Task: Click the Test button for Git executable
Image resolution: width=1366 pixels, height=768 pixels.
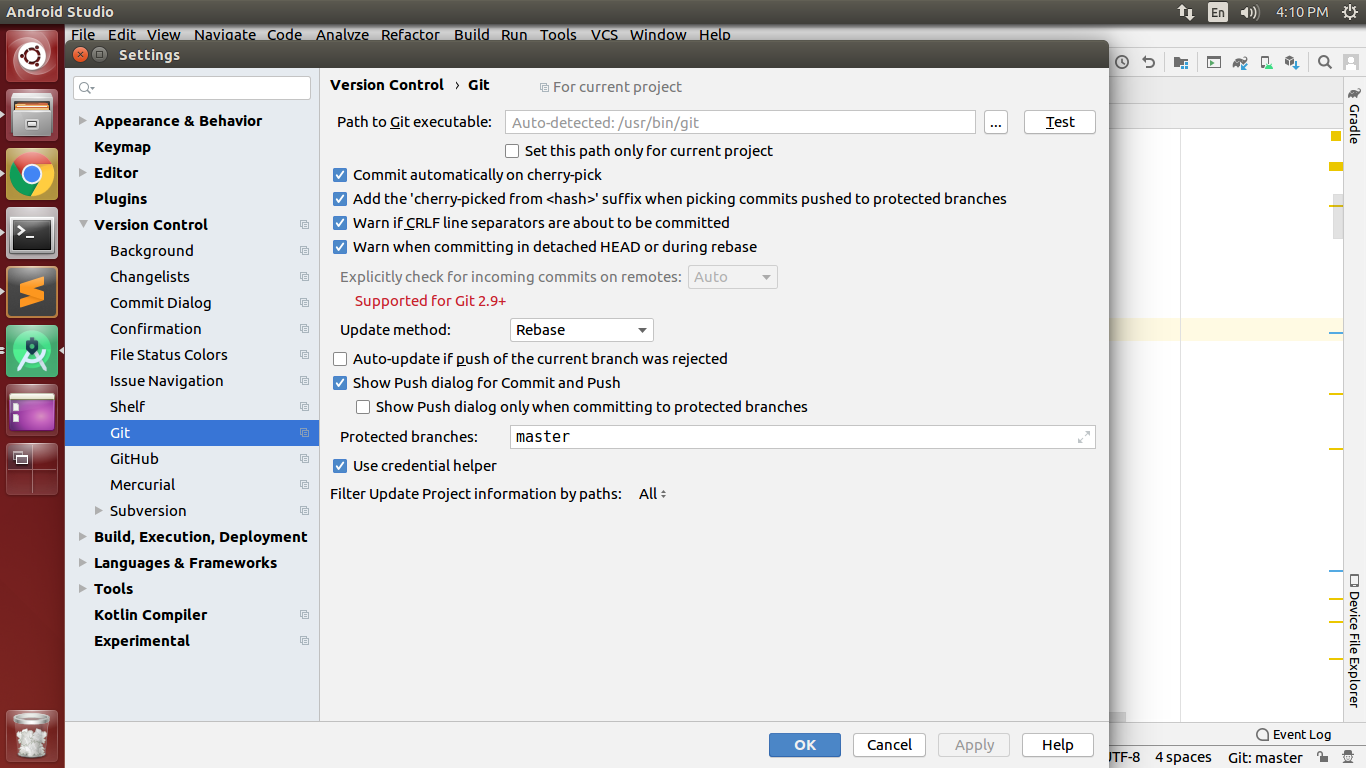Action: pyautogui.click(x=1060, y=122)
